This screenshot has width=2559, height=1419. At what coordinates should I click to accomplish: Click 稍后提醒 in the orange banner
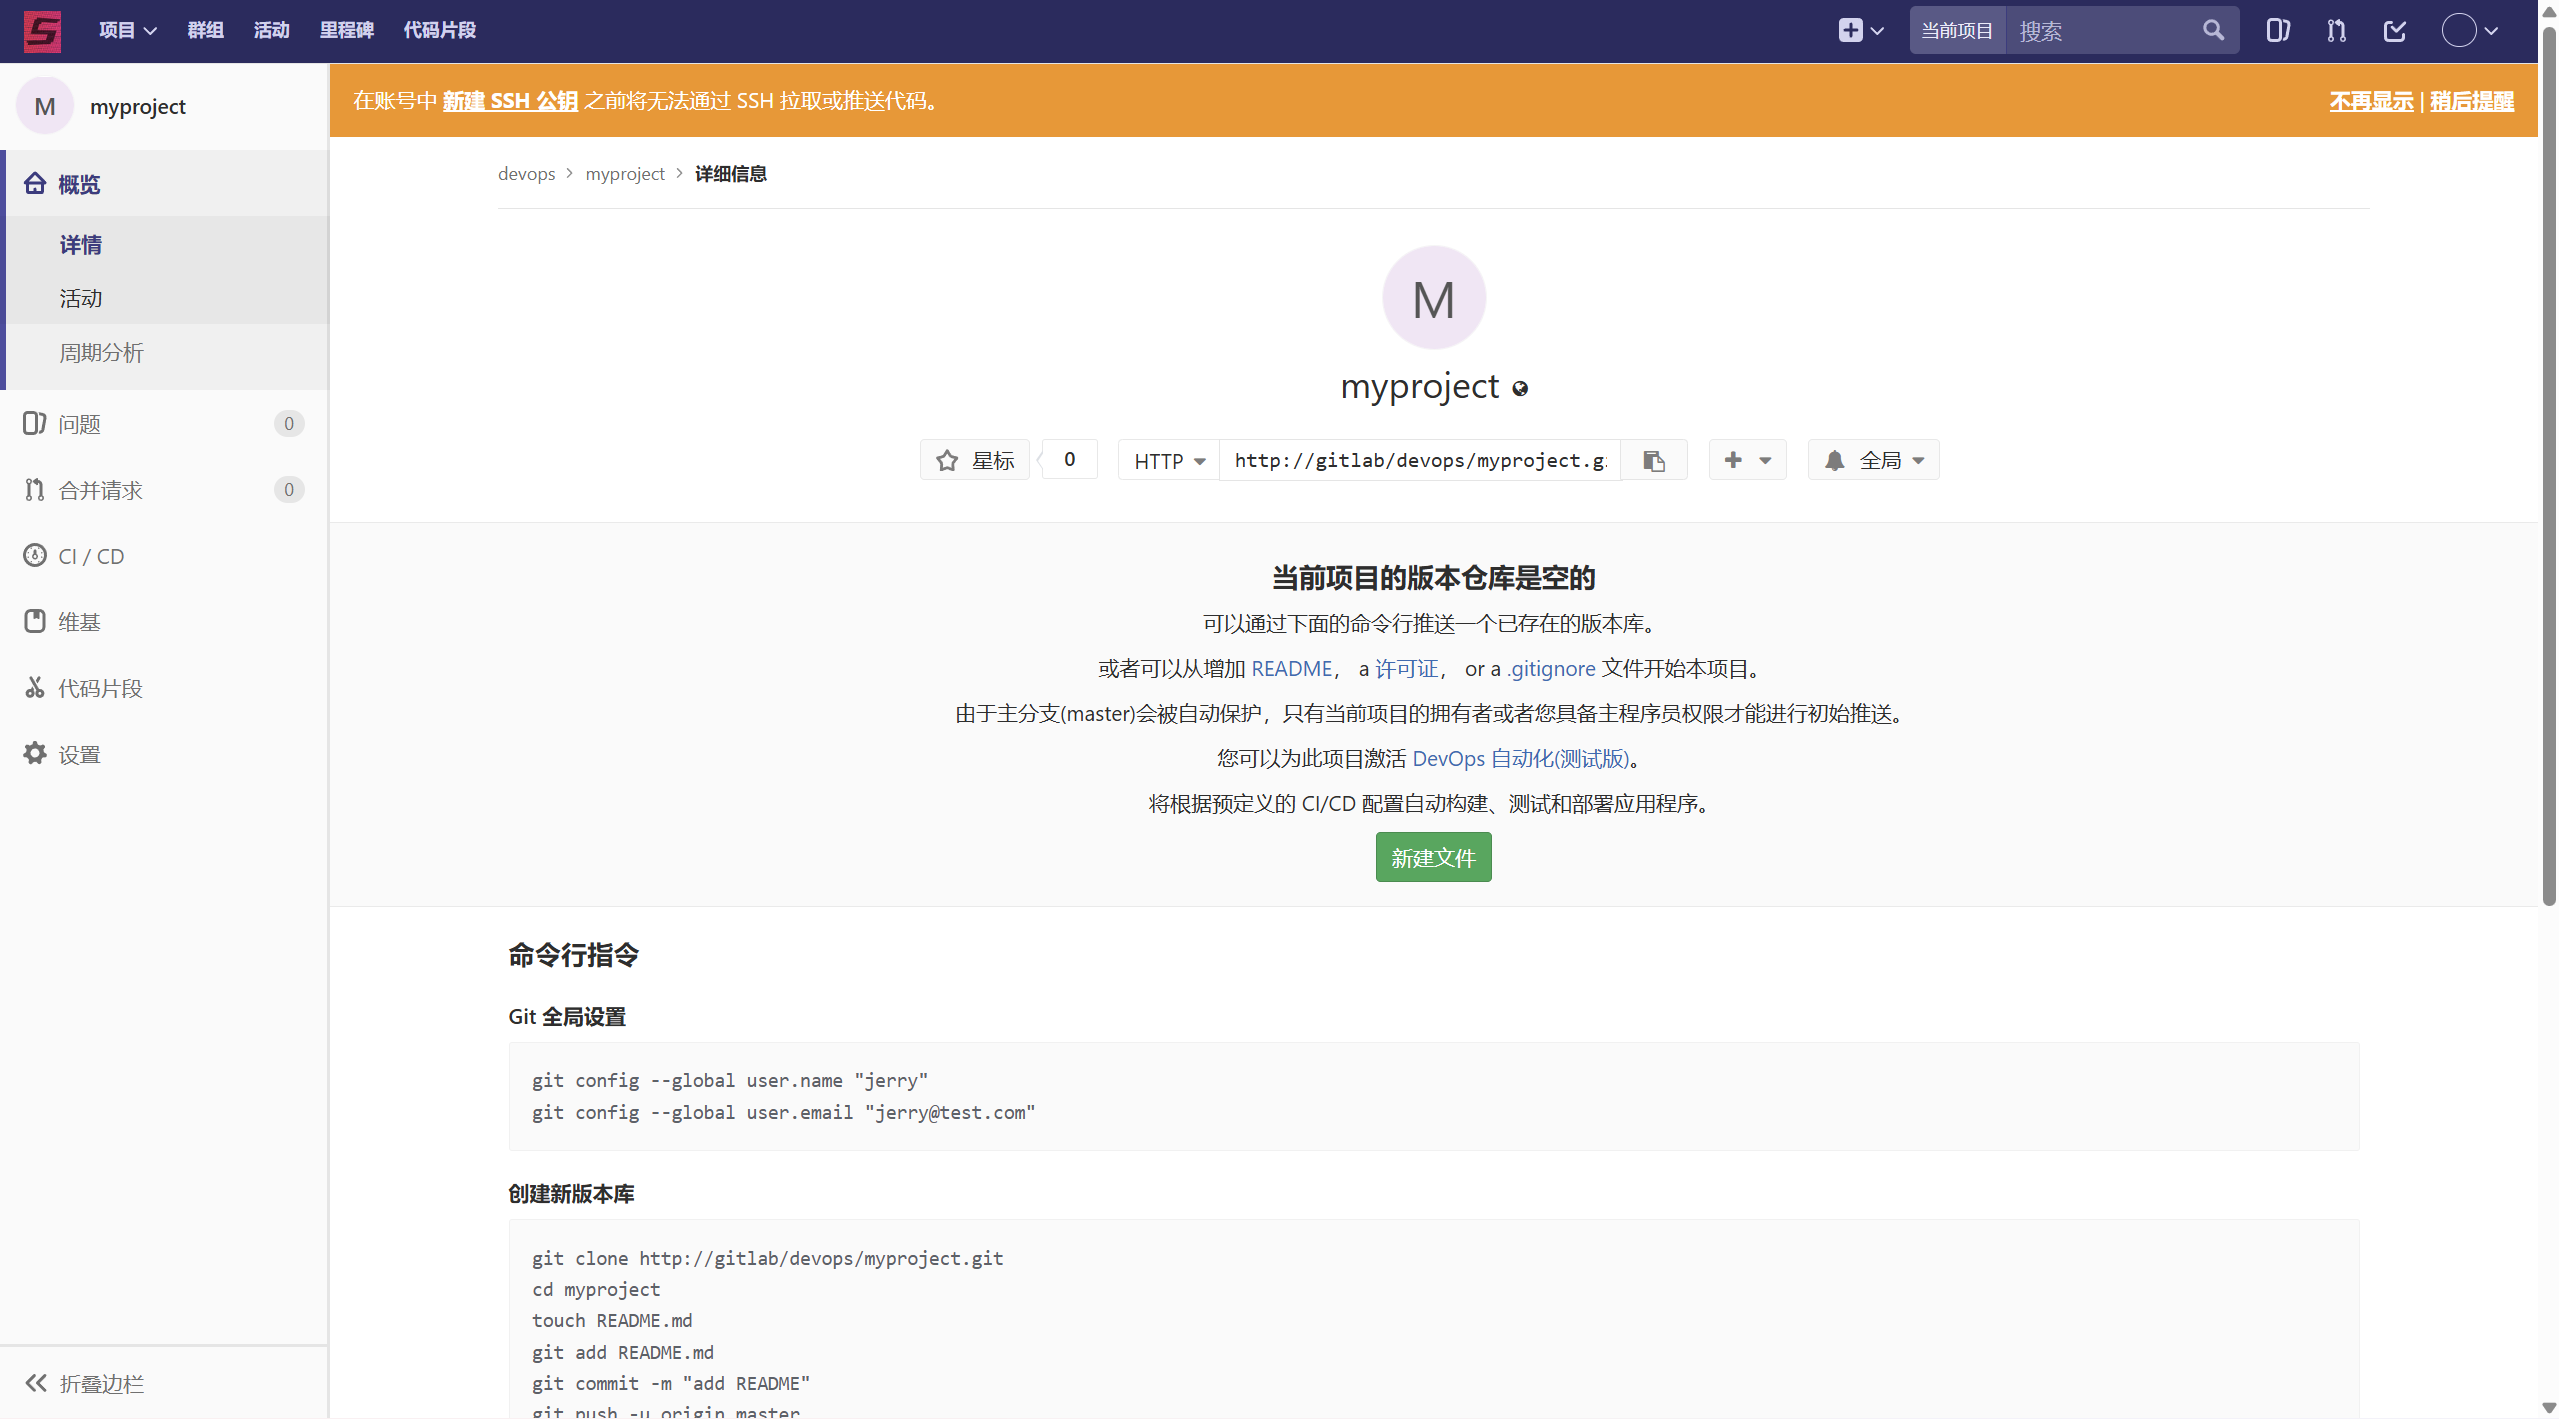(2472, 101)
